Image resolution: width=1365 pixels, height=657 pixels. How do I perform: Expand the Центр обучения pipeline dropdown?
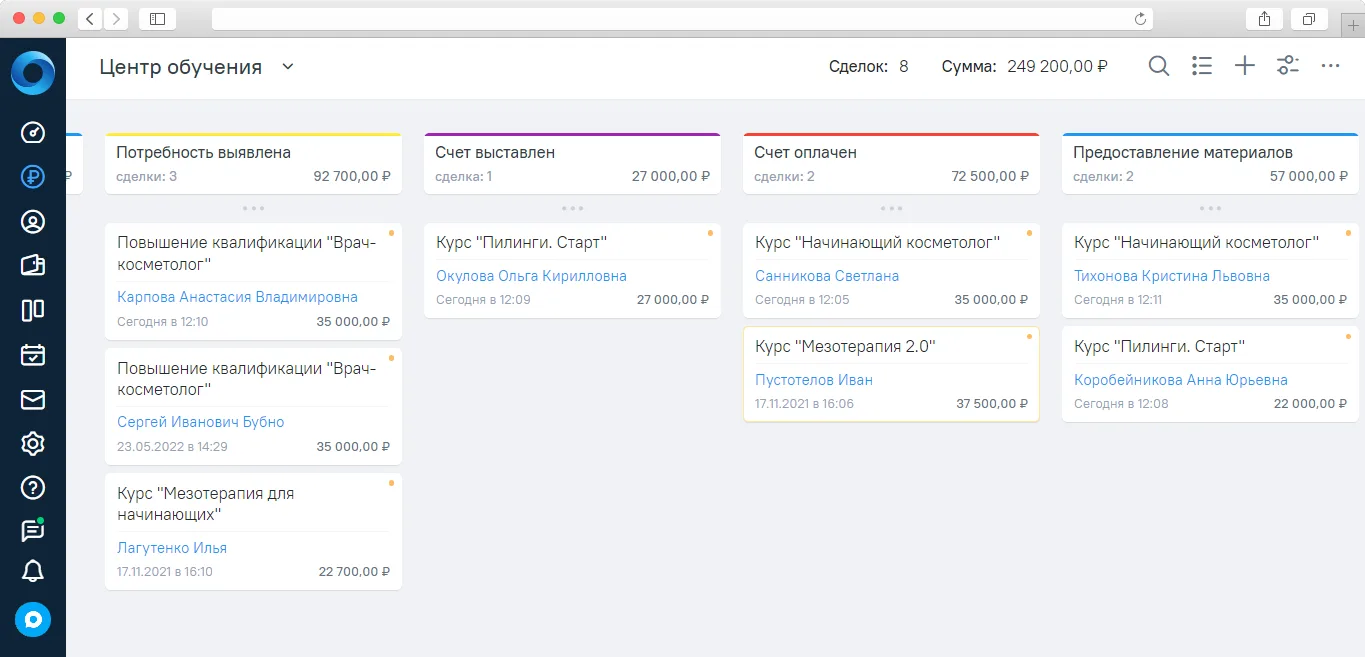[x=288, y=67]
